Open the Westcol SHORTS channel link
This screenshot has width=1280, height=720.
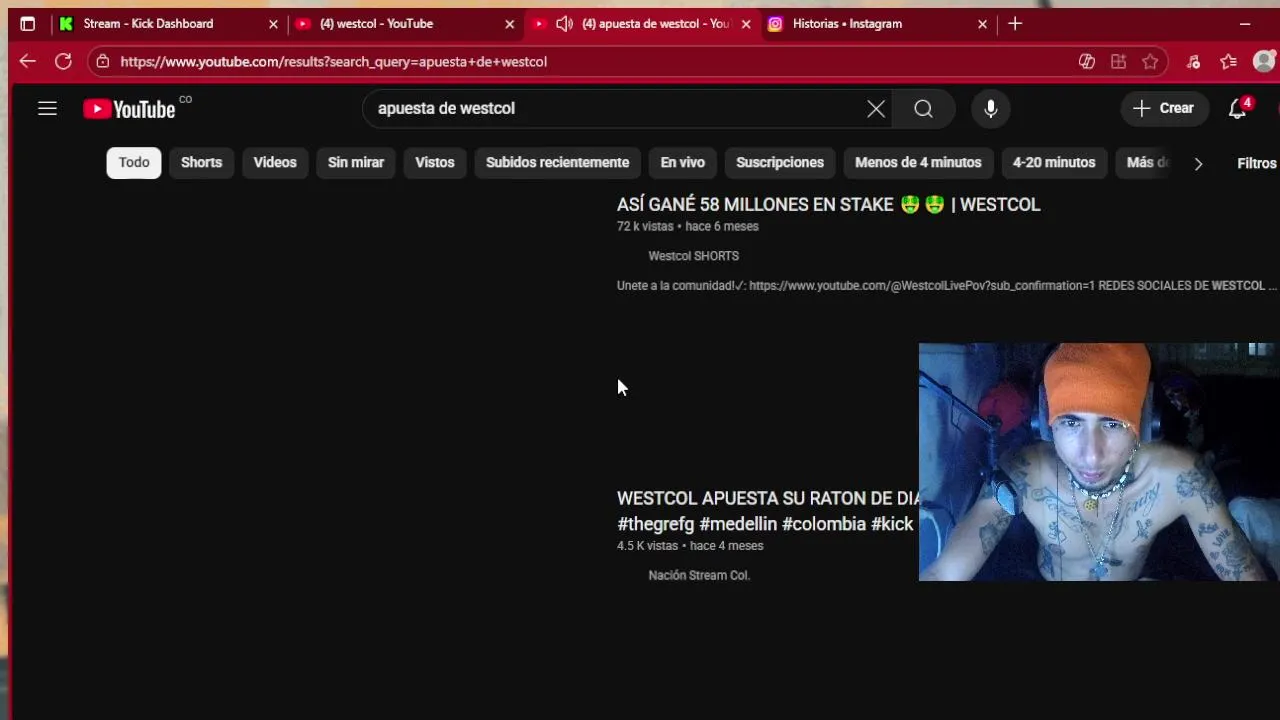[693, 256]
